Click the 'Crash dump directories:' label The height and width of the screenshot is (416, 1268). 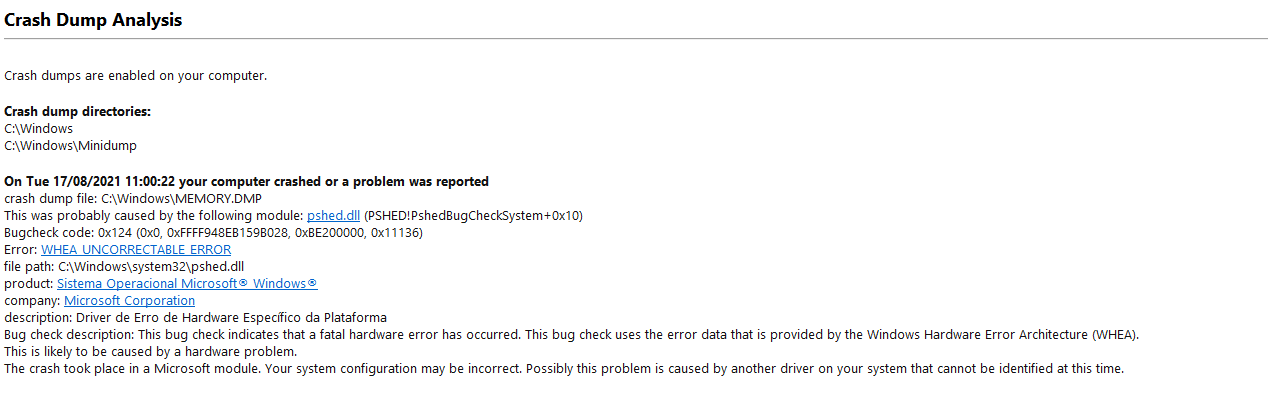(77, 112)
